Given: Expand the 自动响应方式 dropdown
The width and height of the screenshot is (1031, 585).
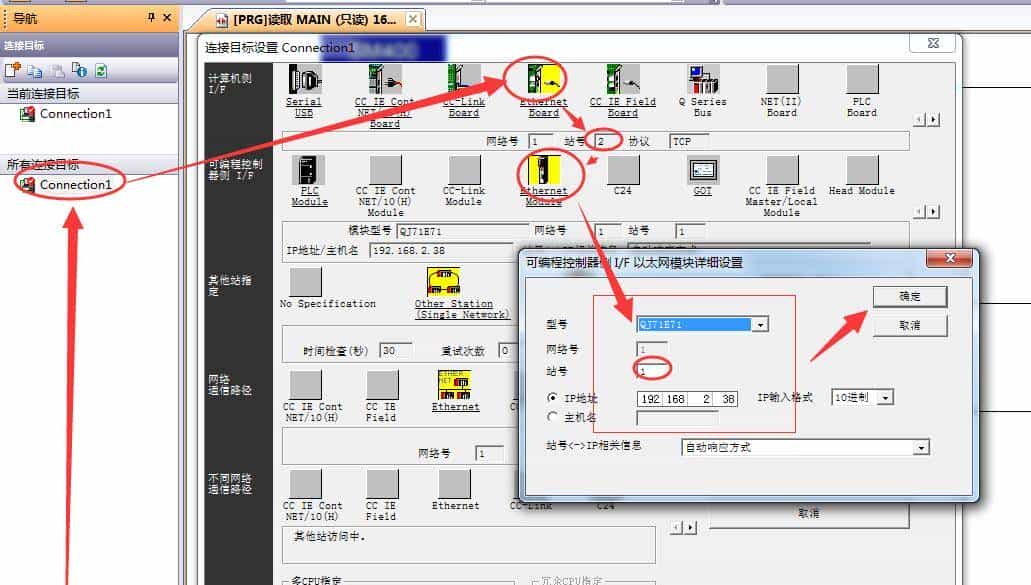Looking at the screenshot, I should [x=922, y=447].
